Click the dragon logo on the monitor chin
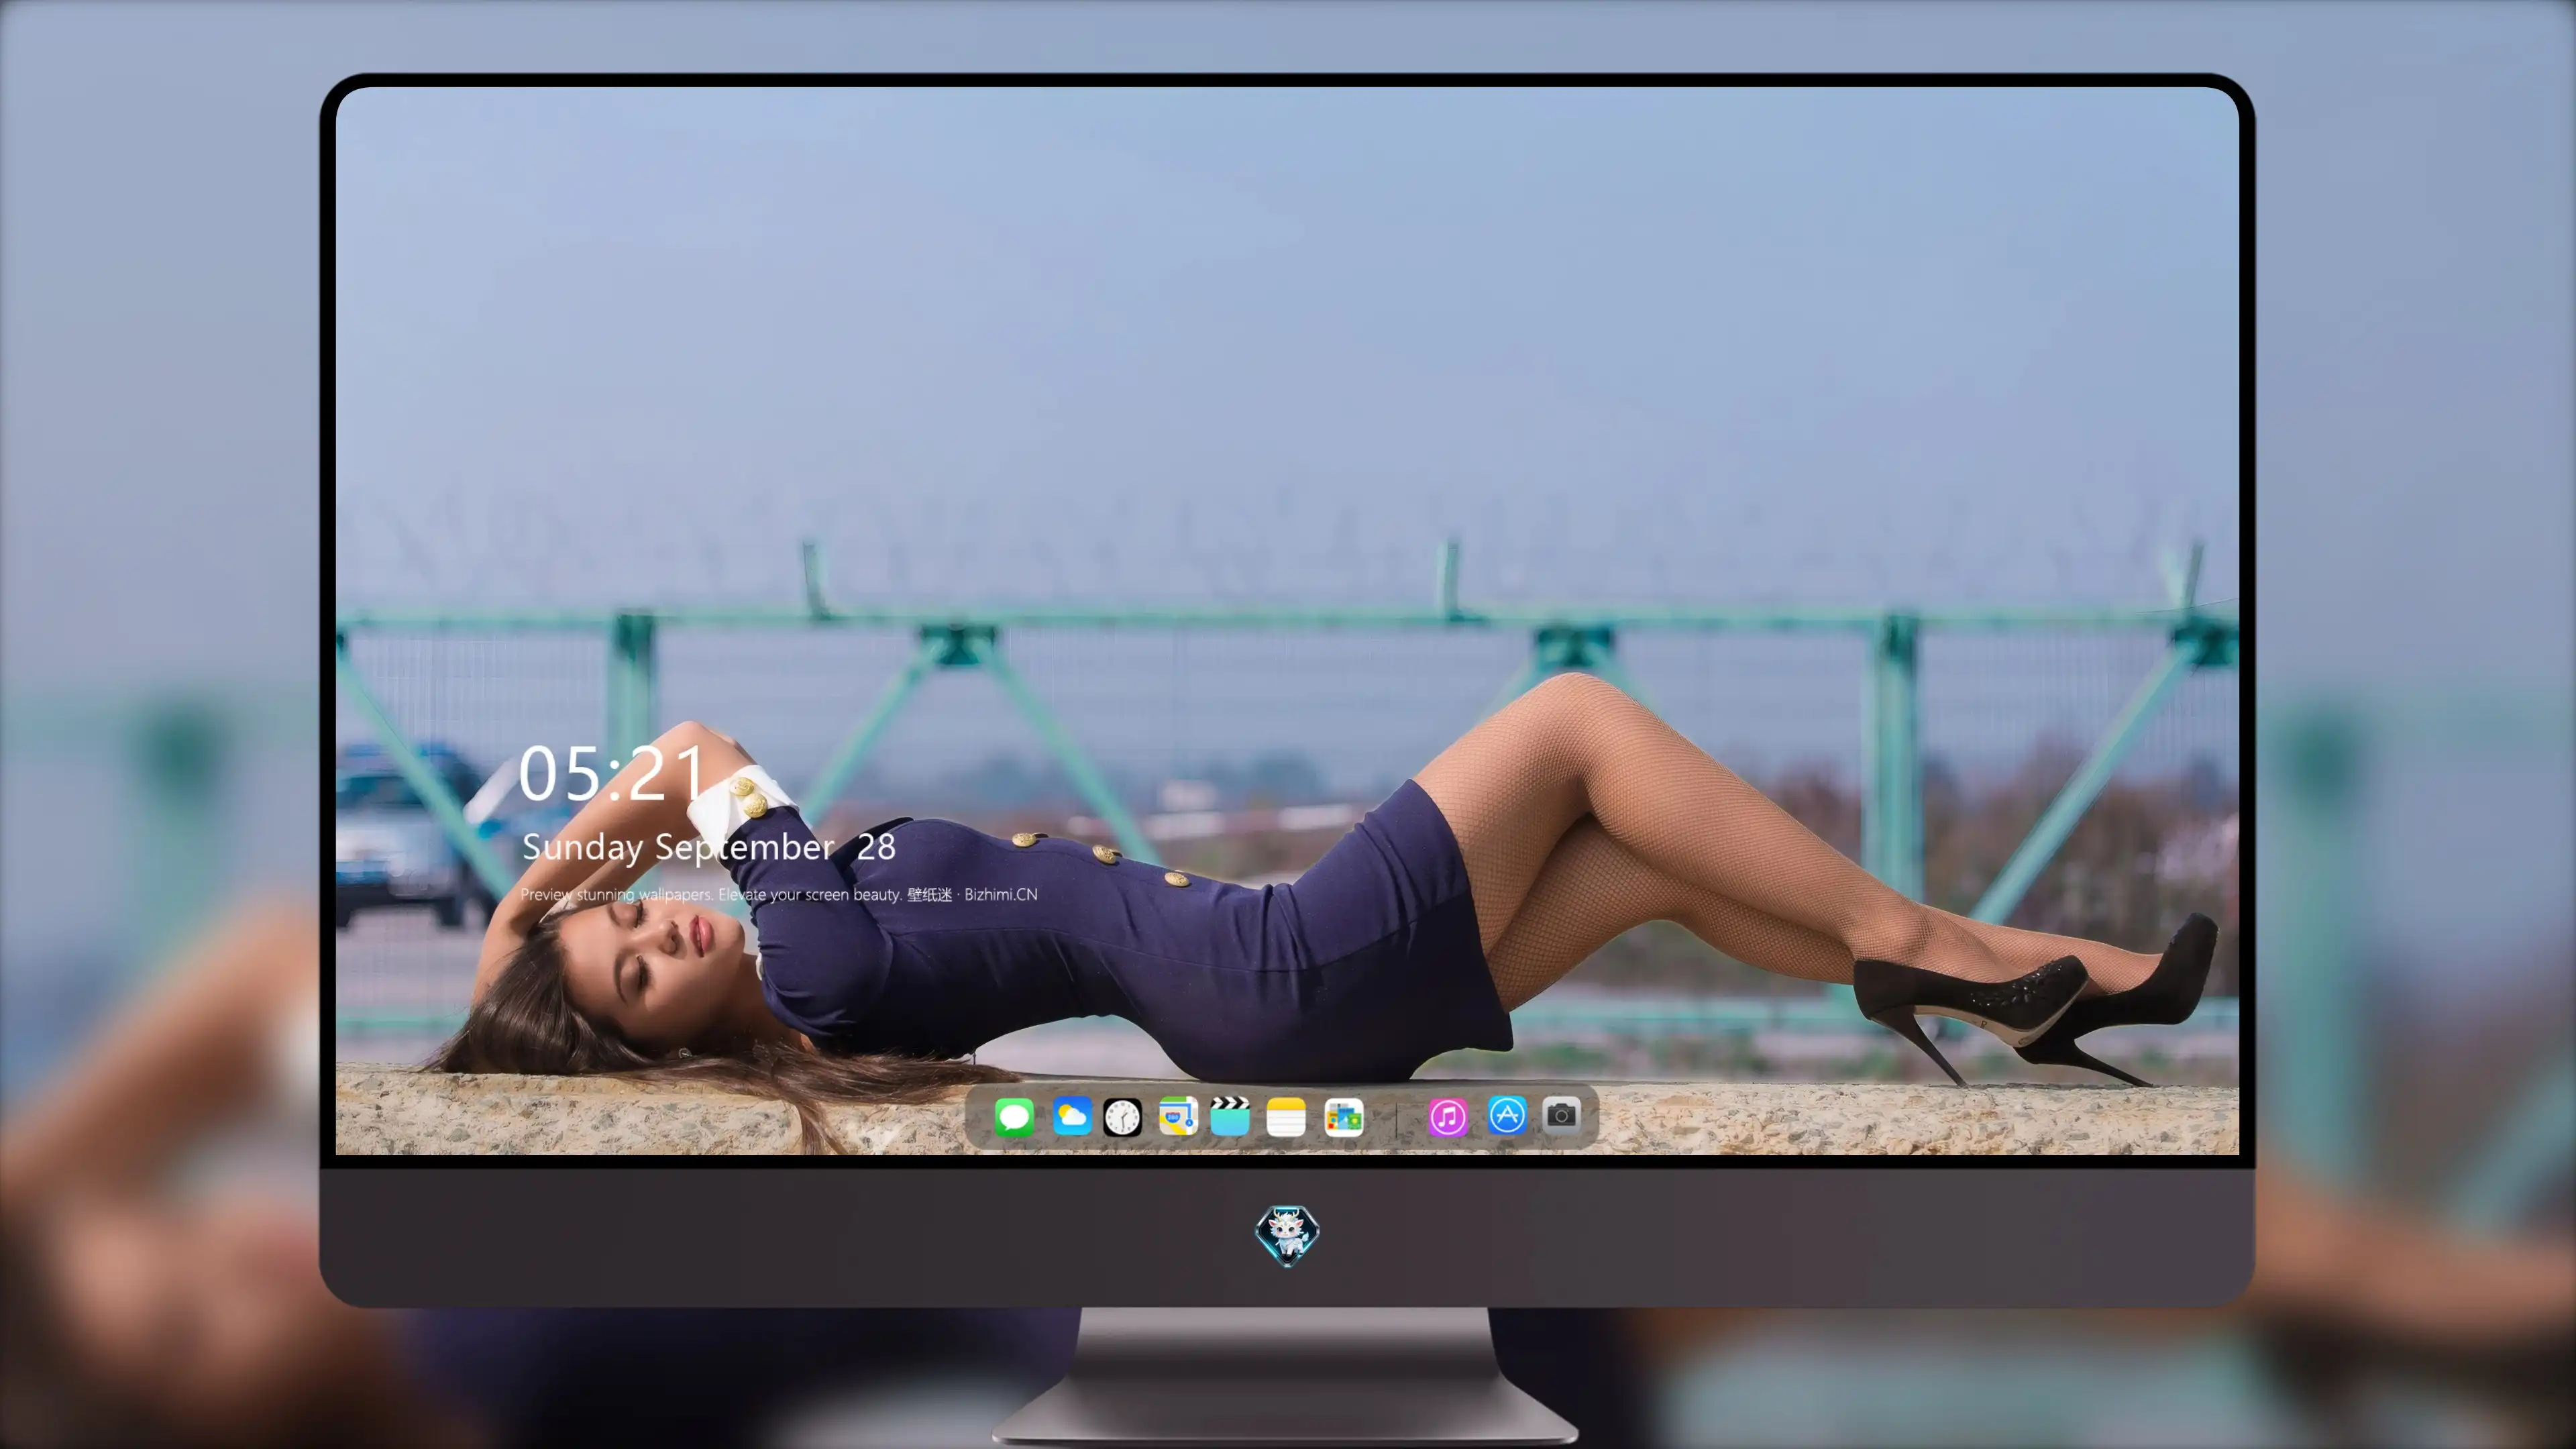 pyautogui.click(x=1287, y=1236)
